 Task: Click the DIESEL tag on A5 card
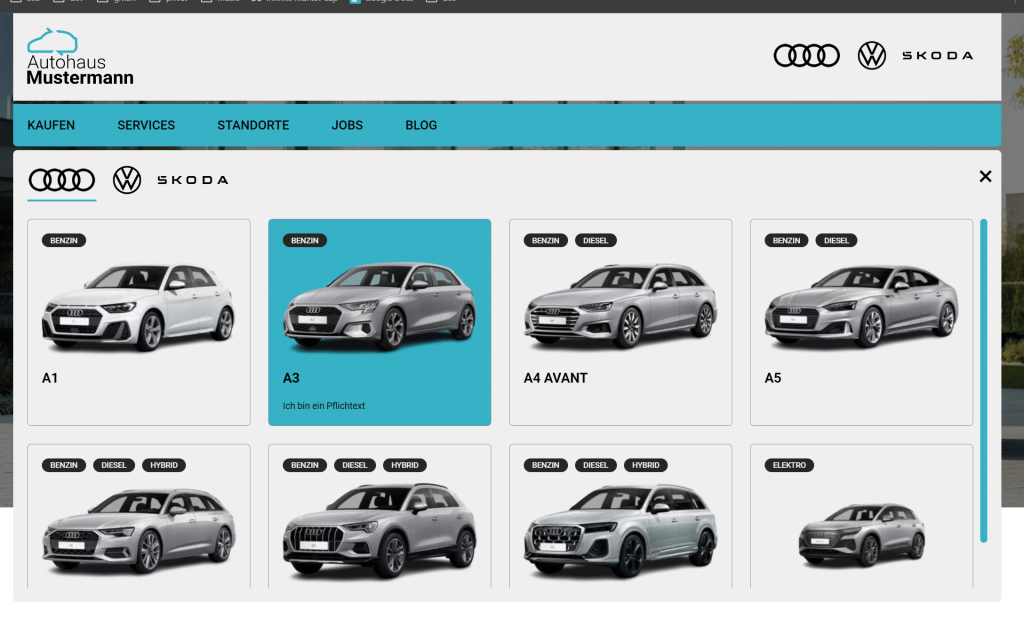[836, 241]
